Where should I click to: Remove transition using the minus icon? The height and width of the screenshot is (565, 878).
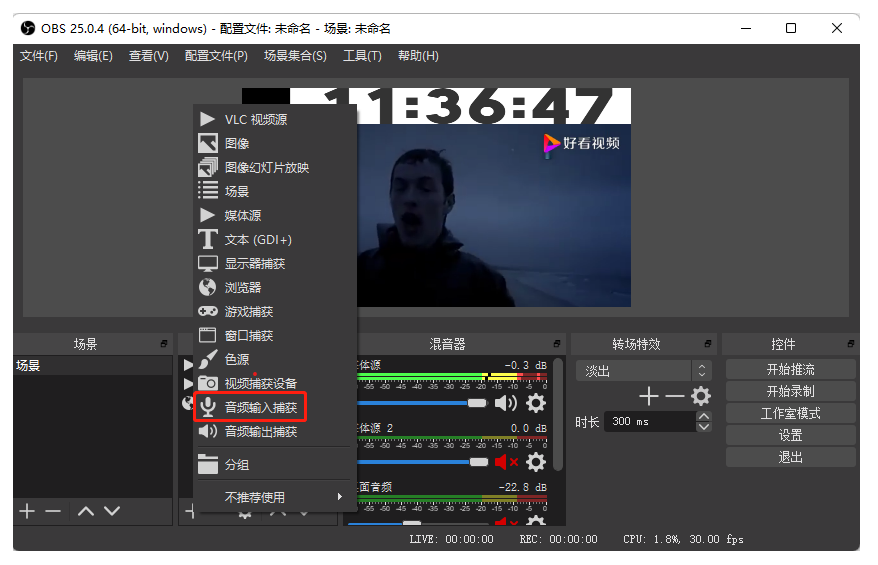(x=675, y=396)
